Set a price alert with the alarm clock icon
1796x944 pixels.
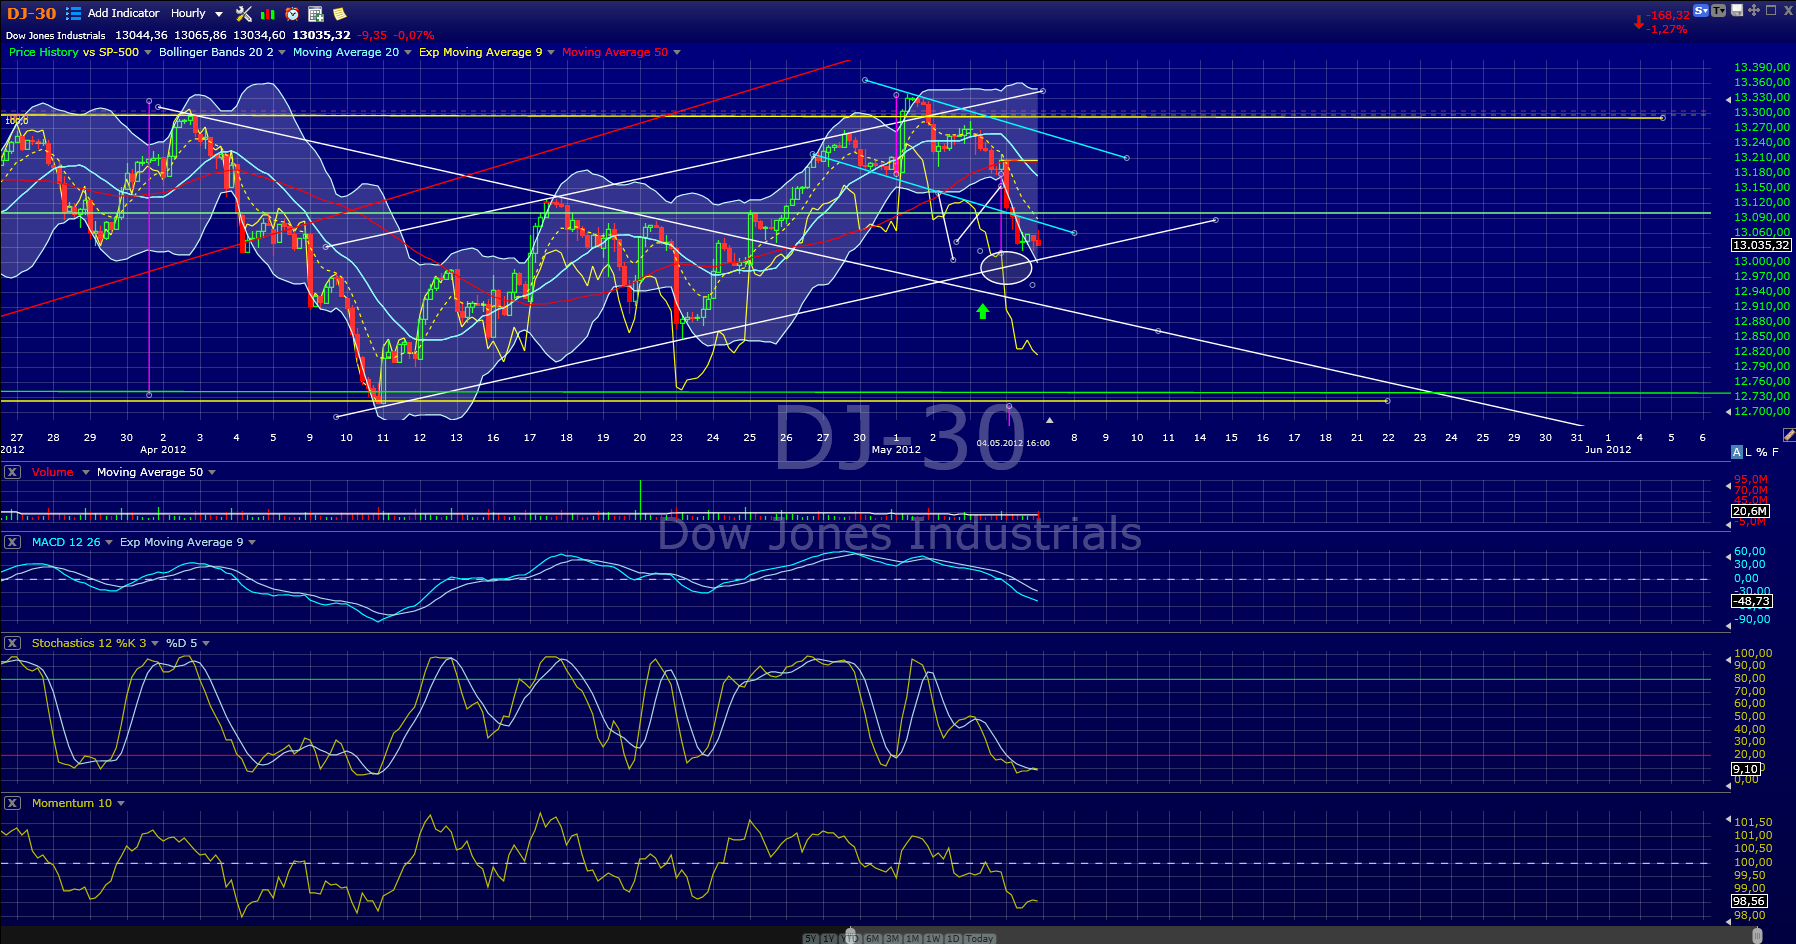point(292,14)
